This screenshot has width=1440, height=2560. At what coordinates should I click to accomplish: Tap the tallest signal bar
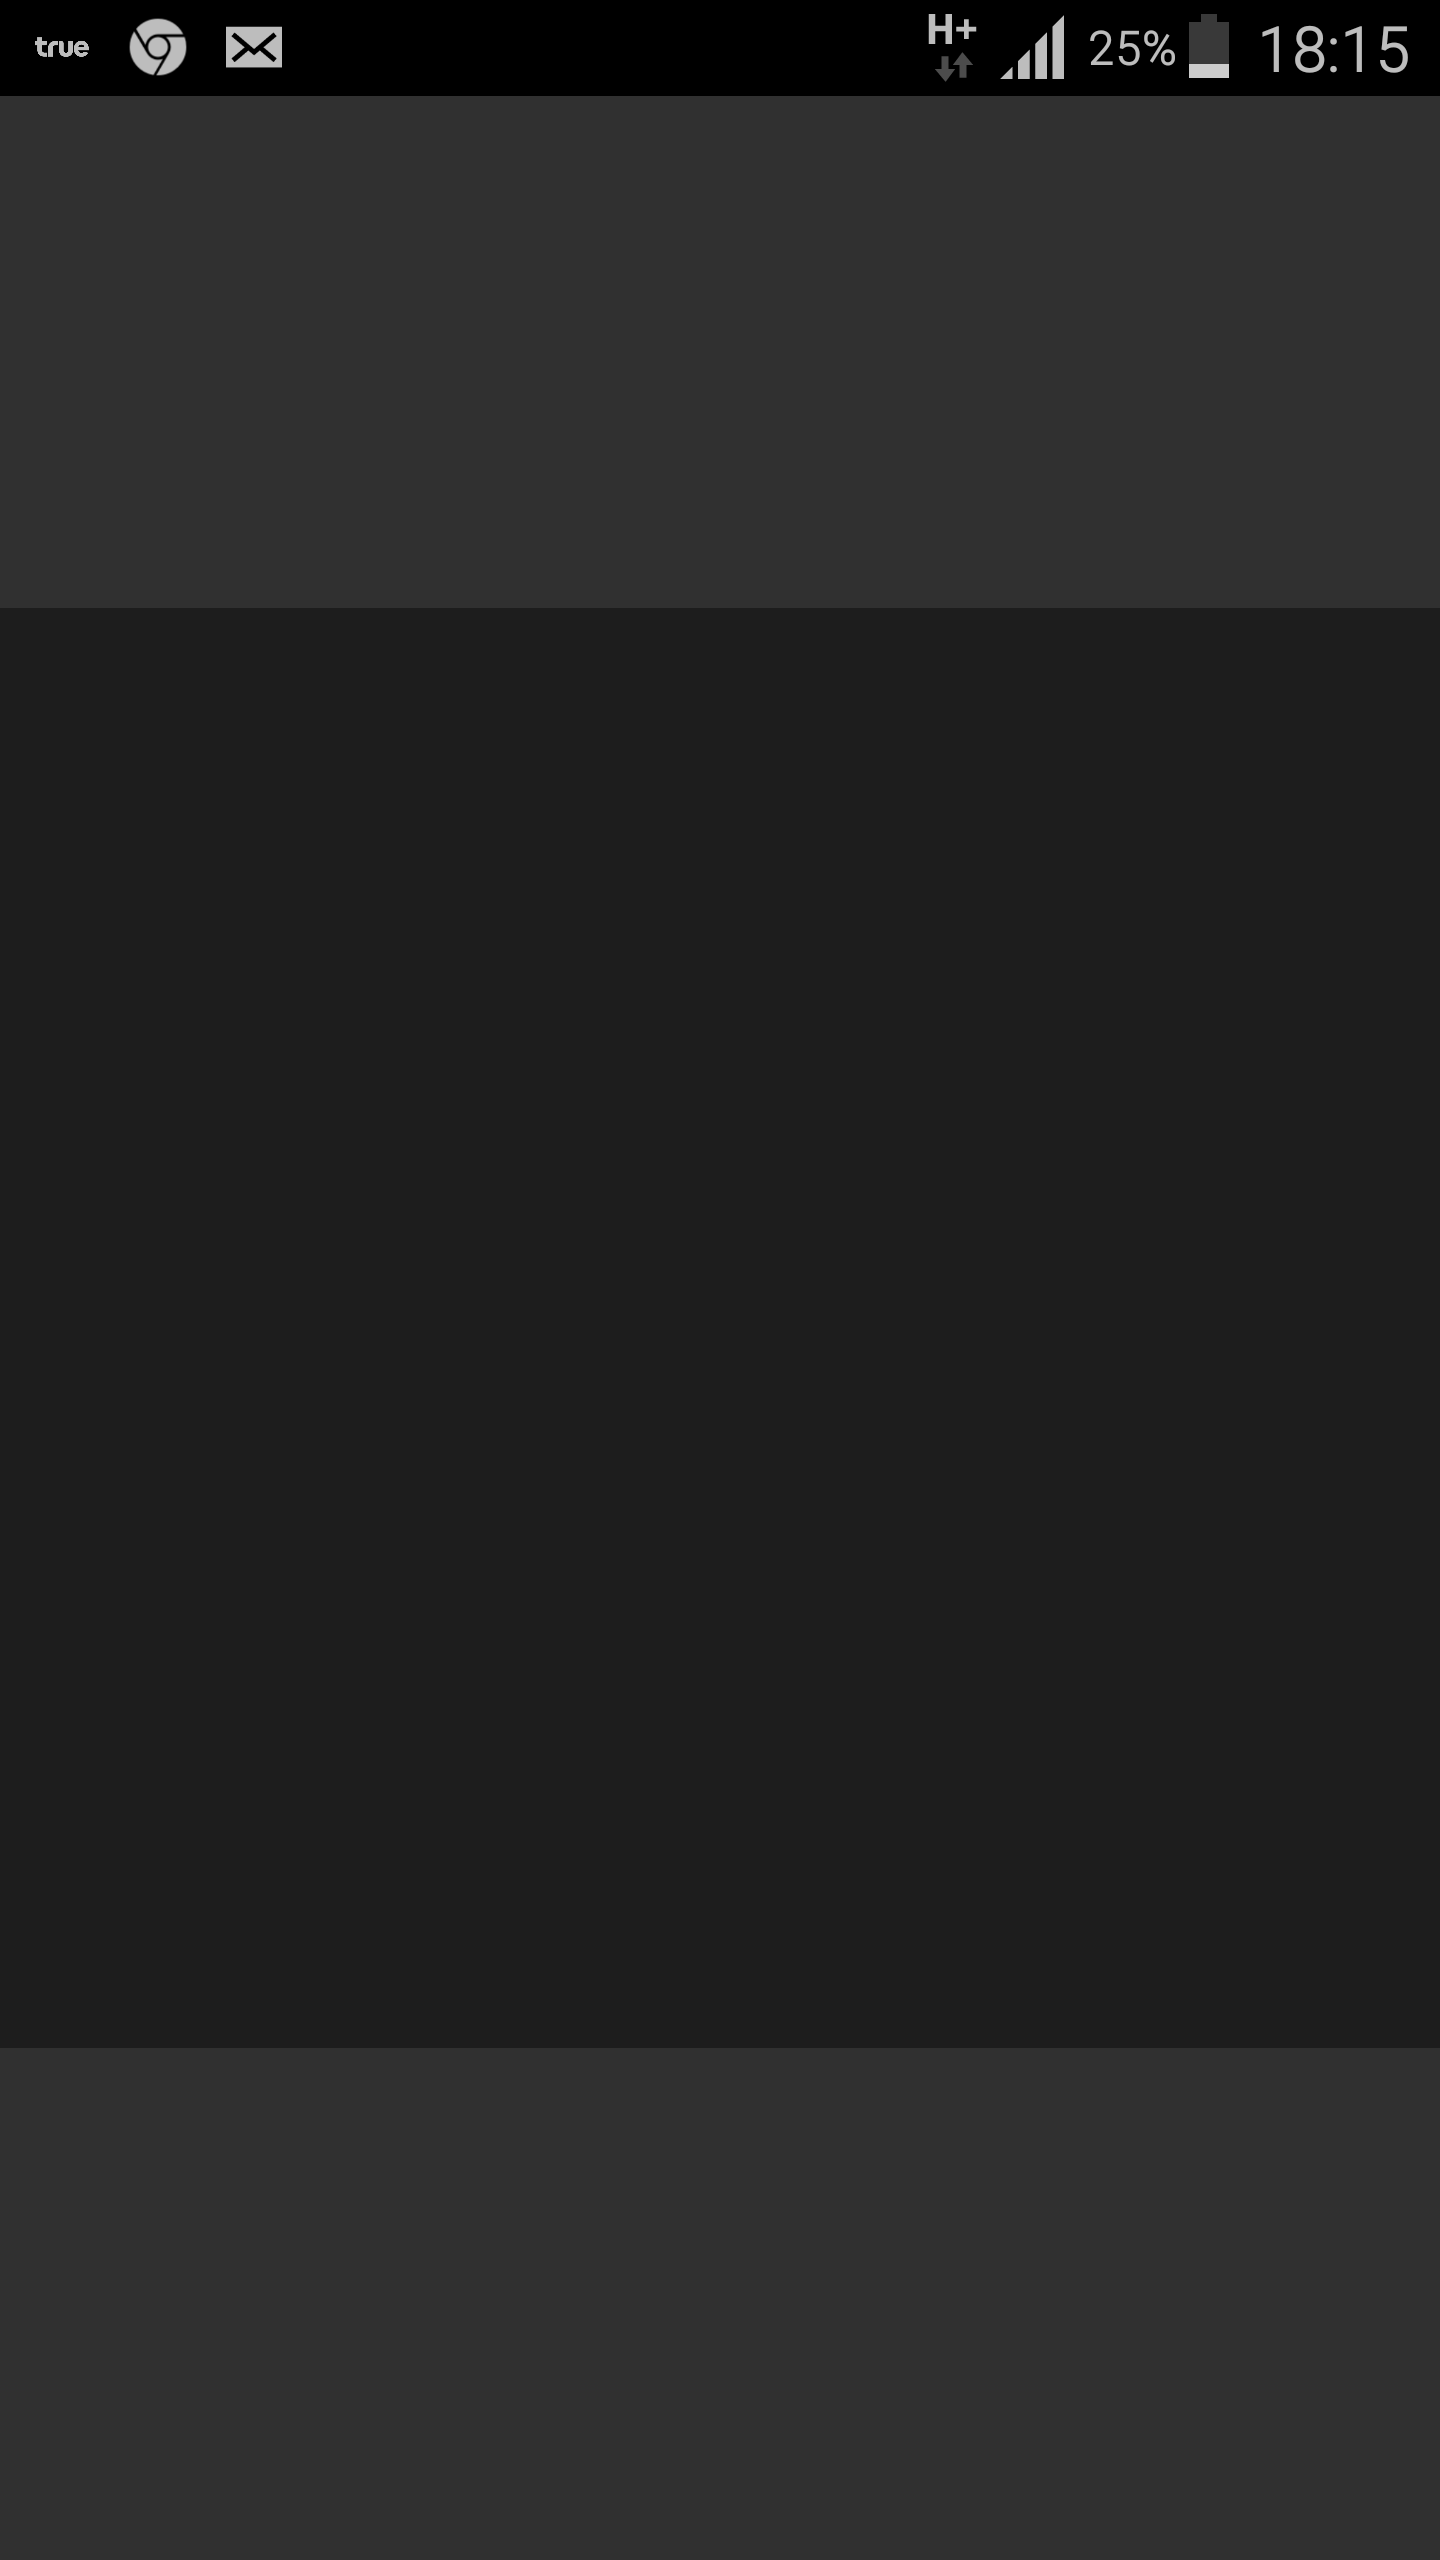tap(1058, 47)
